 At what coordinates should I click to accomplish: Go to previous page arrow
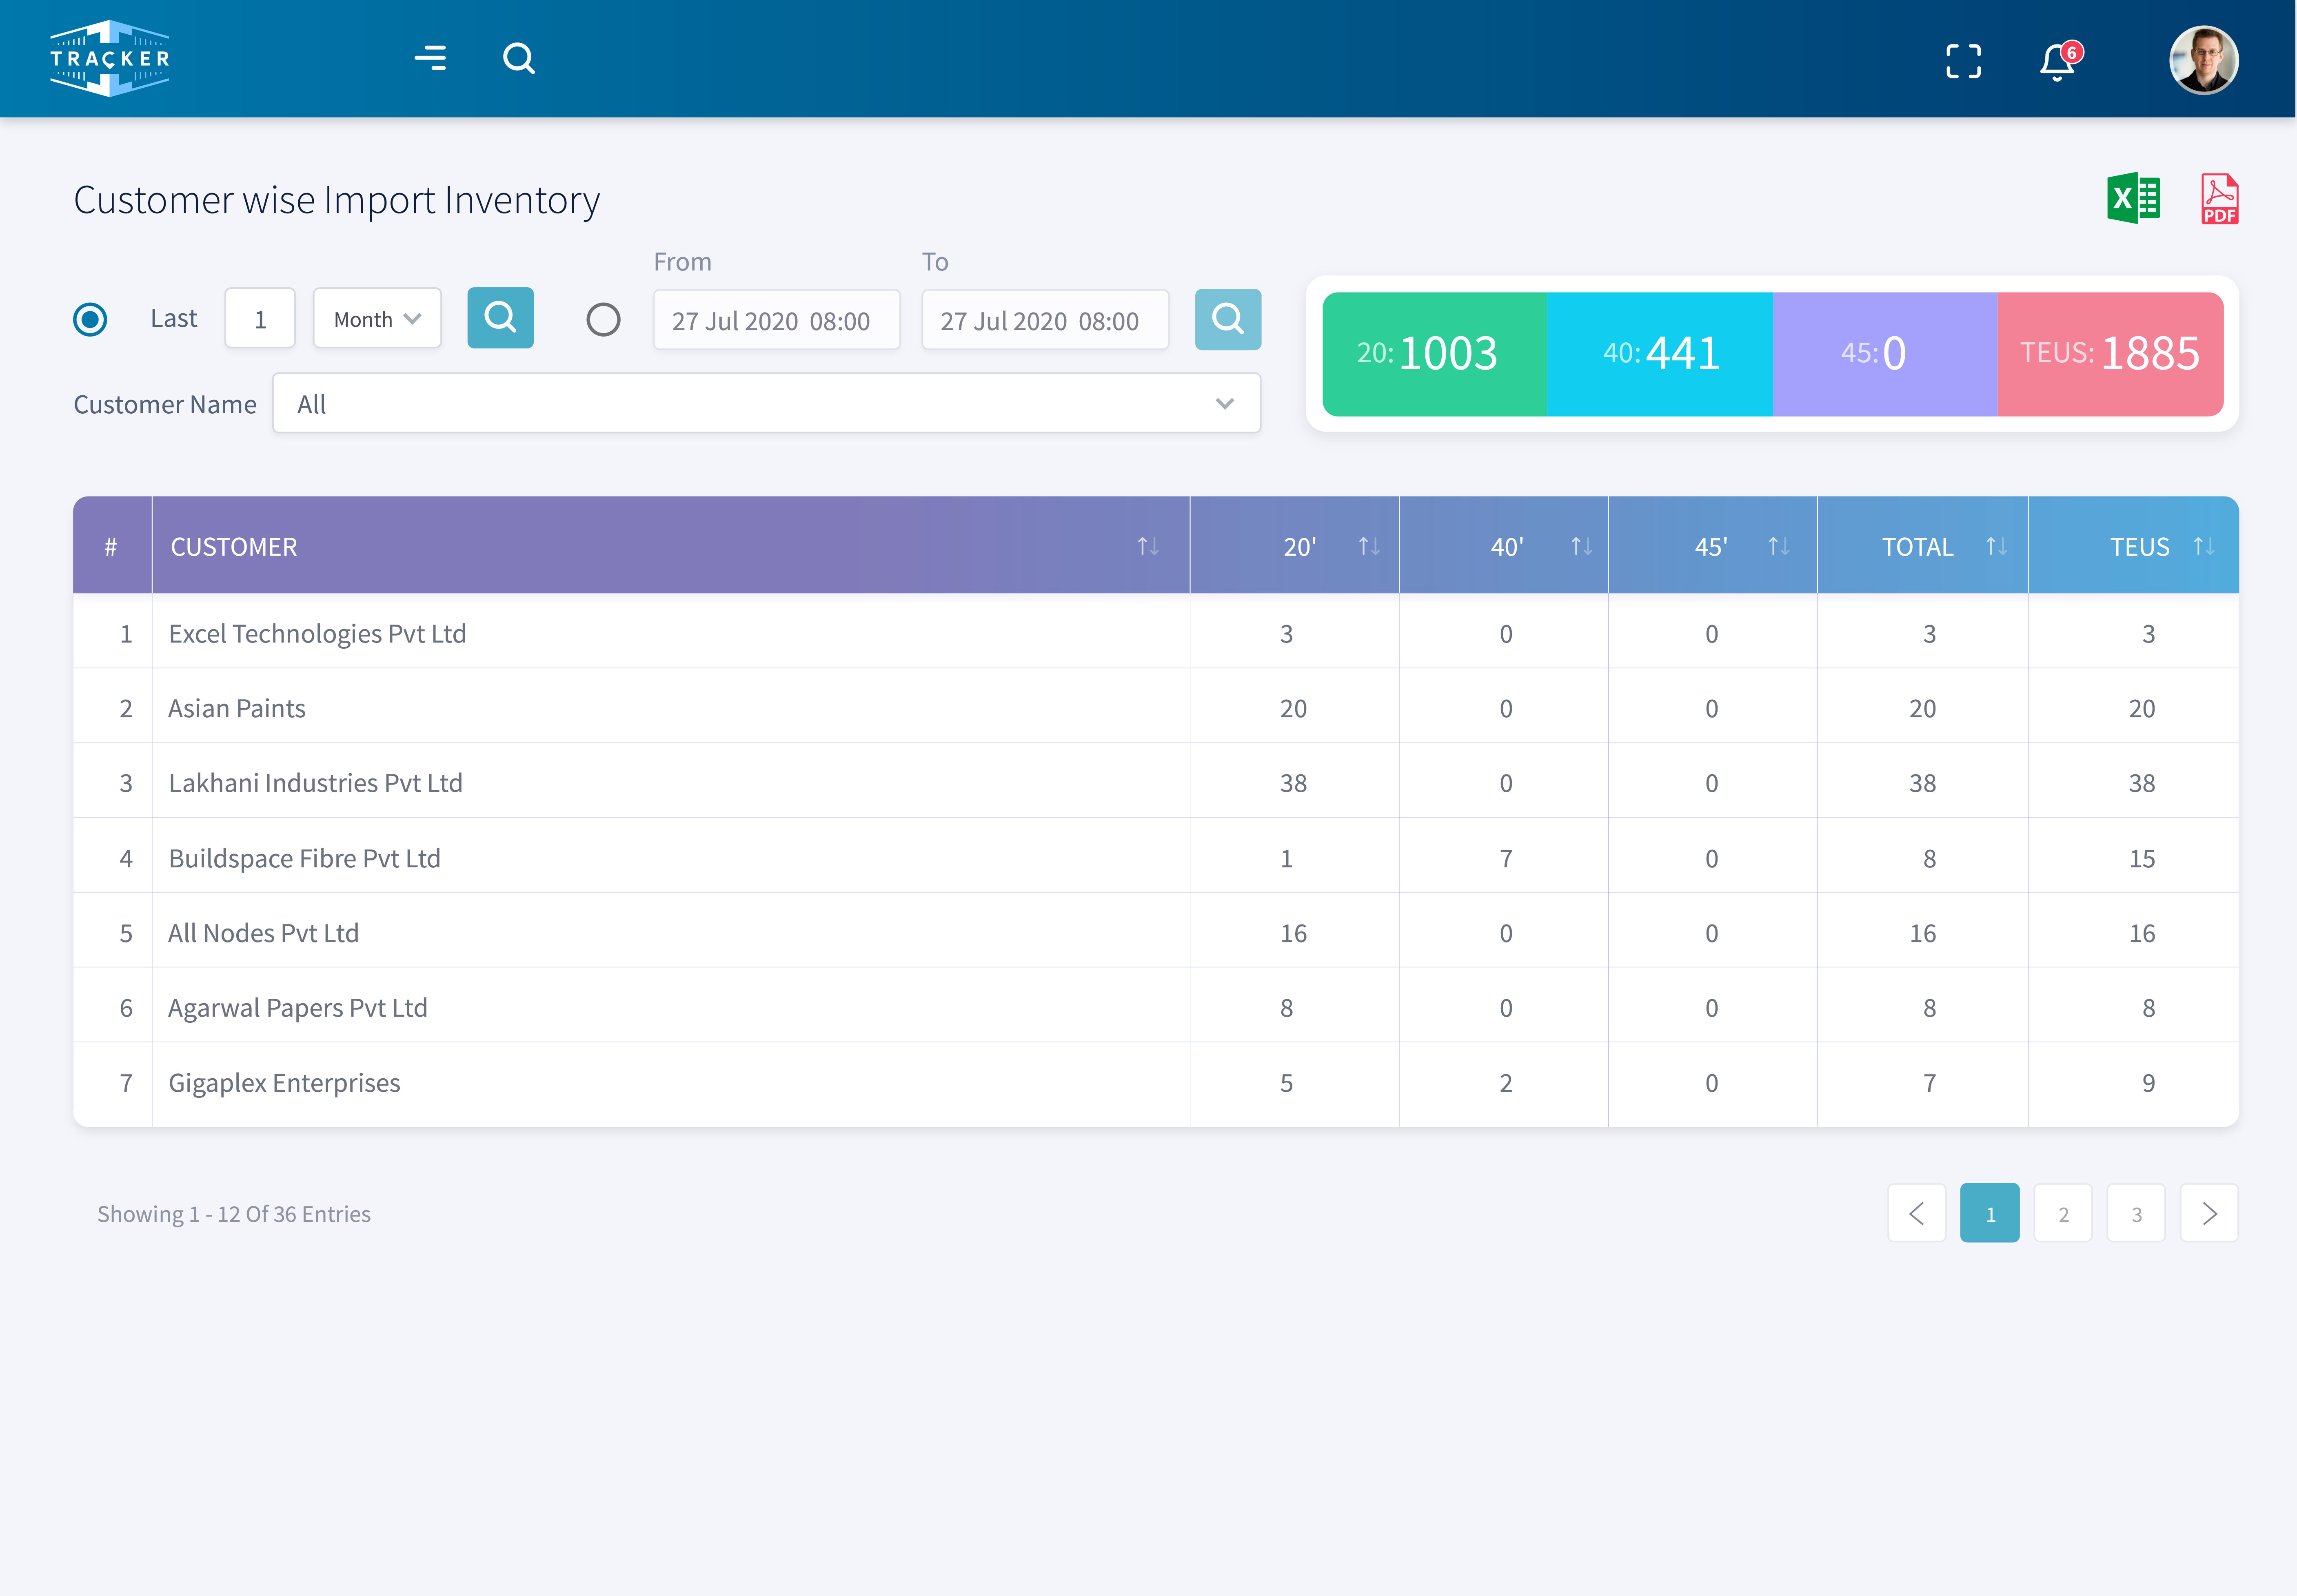pyautogui.click(x=1917, y=1213)
